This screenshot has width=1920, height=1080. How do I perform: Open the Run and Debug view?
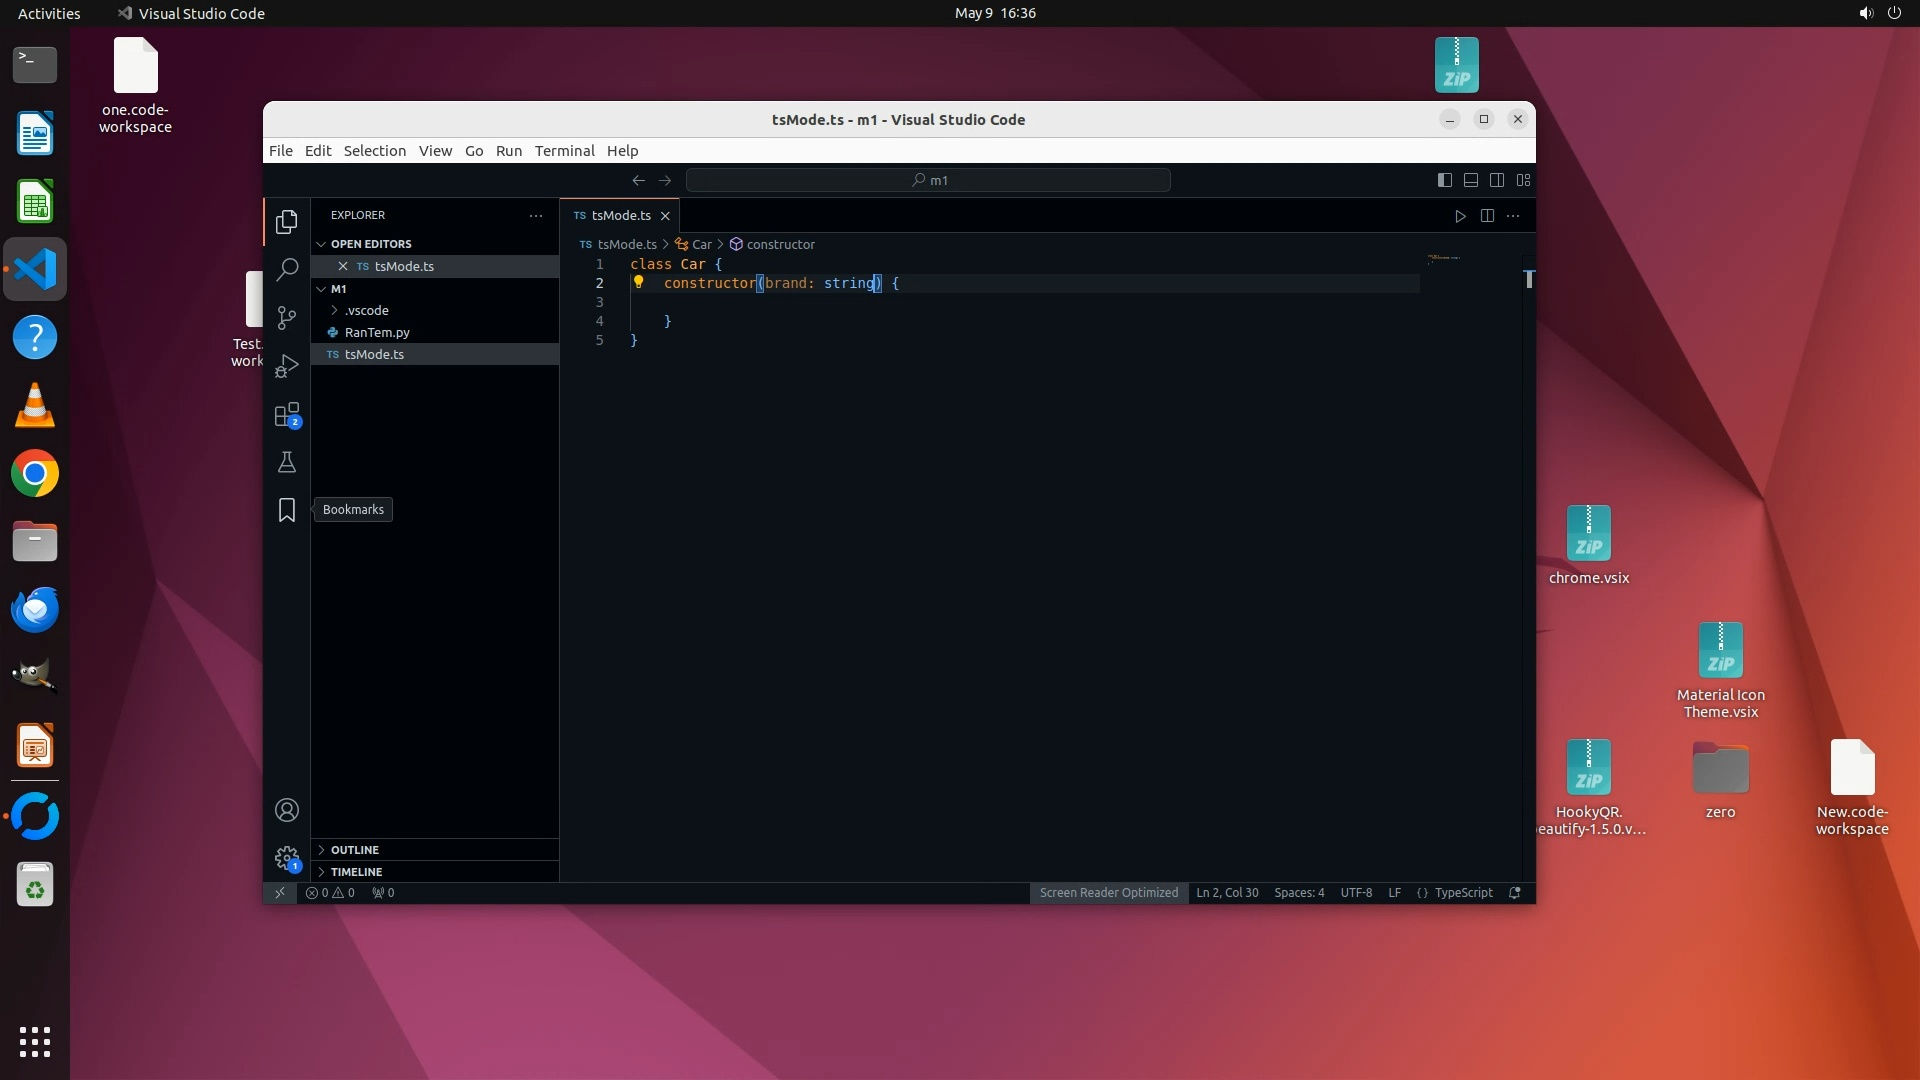tap(287, 366)
